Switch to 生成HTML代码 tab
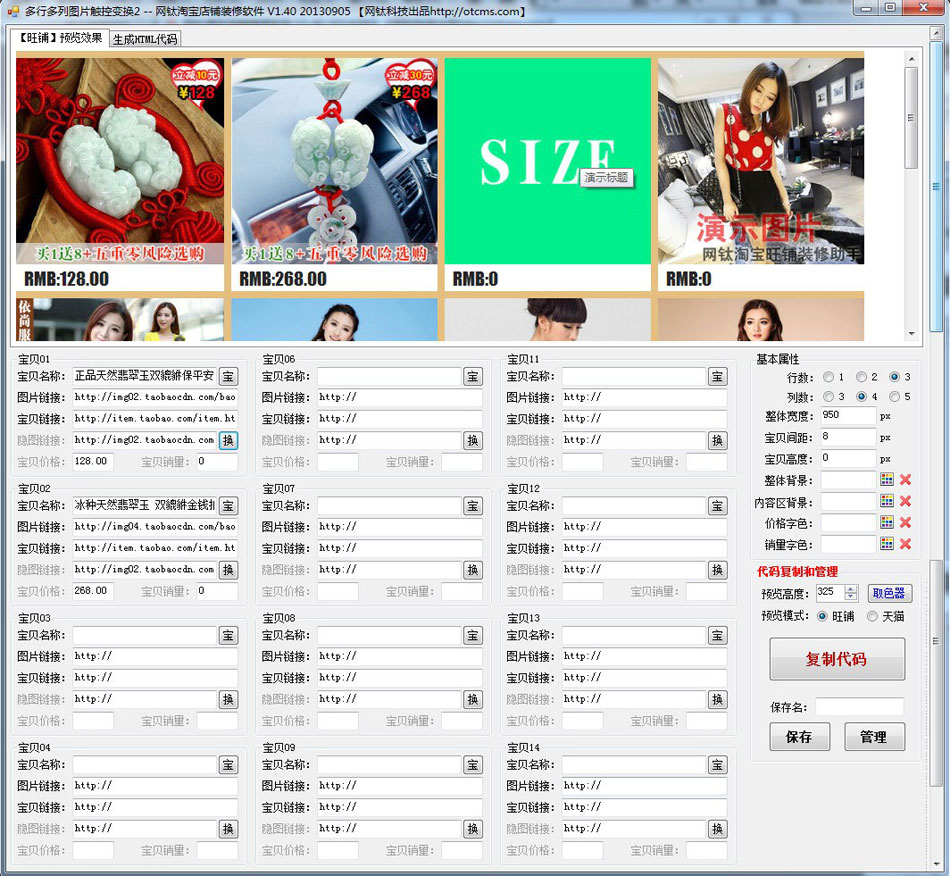Image resolution: width=950 pixels, height=876 pixels. (x=145, y=39)
